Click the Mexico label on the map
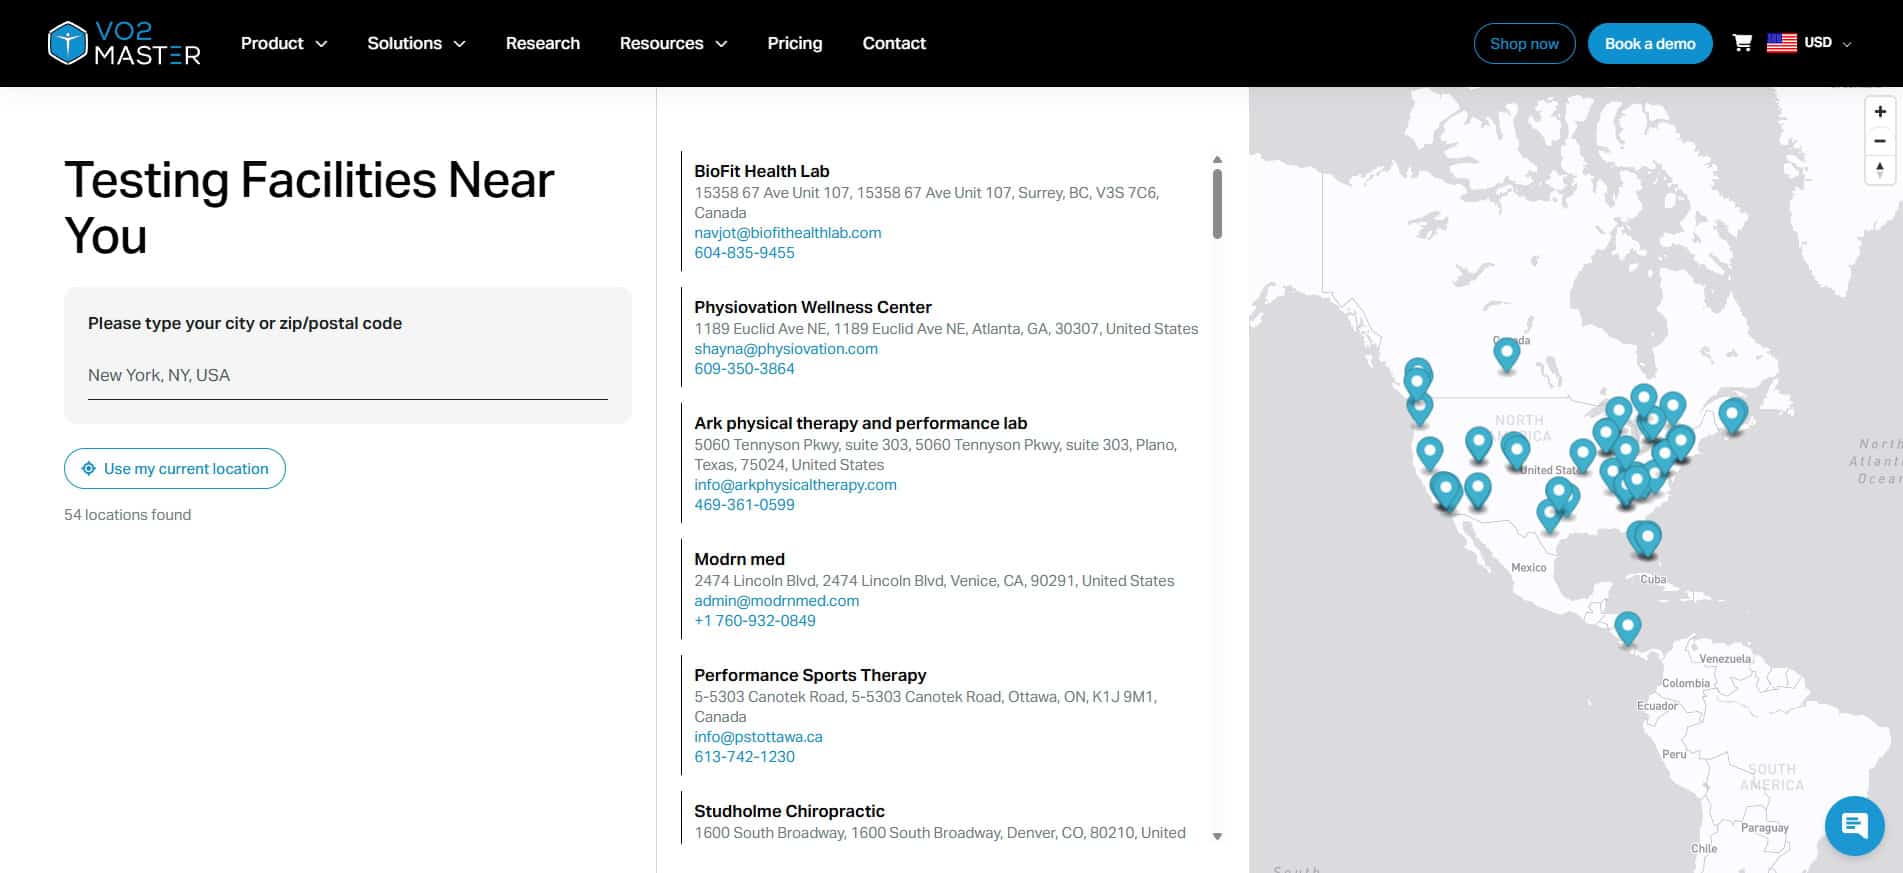Screen dimensions: 1903x873 pos(1528,567)
